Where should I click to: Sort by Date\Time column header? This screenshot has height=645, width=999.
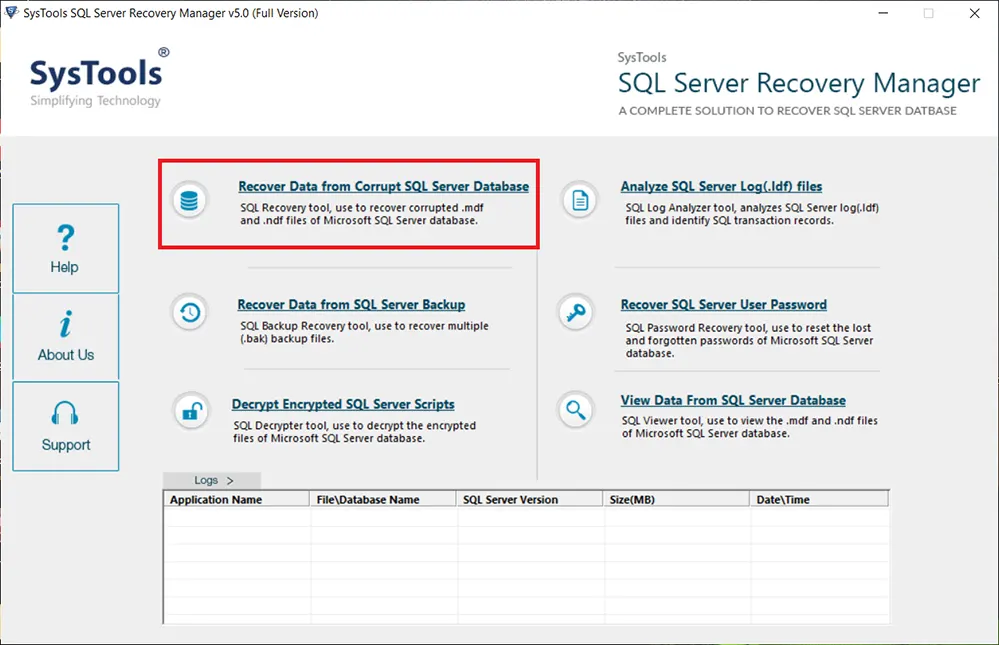(x=819, y=500)
